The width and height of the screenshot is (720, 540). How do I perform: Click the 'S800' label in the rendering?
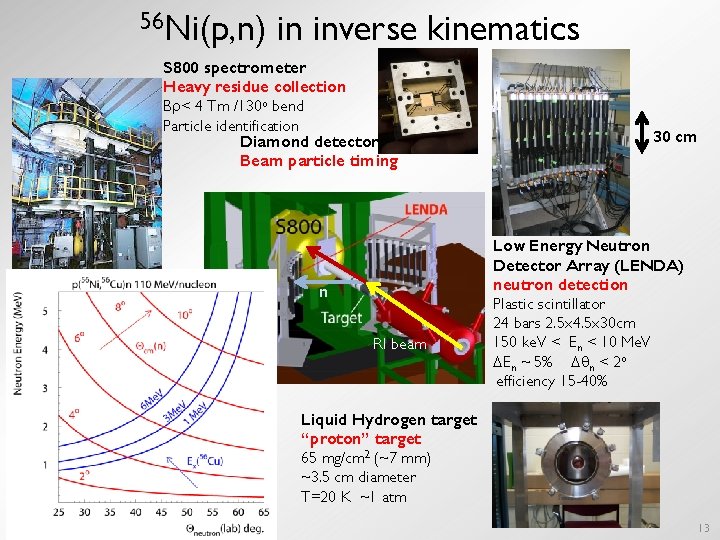click(298, 226)
